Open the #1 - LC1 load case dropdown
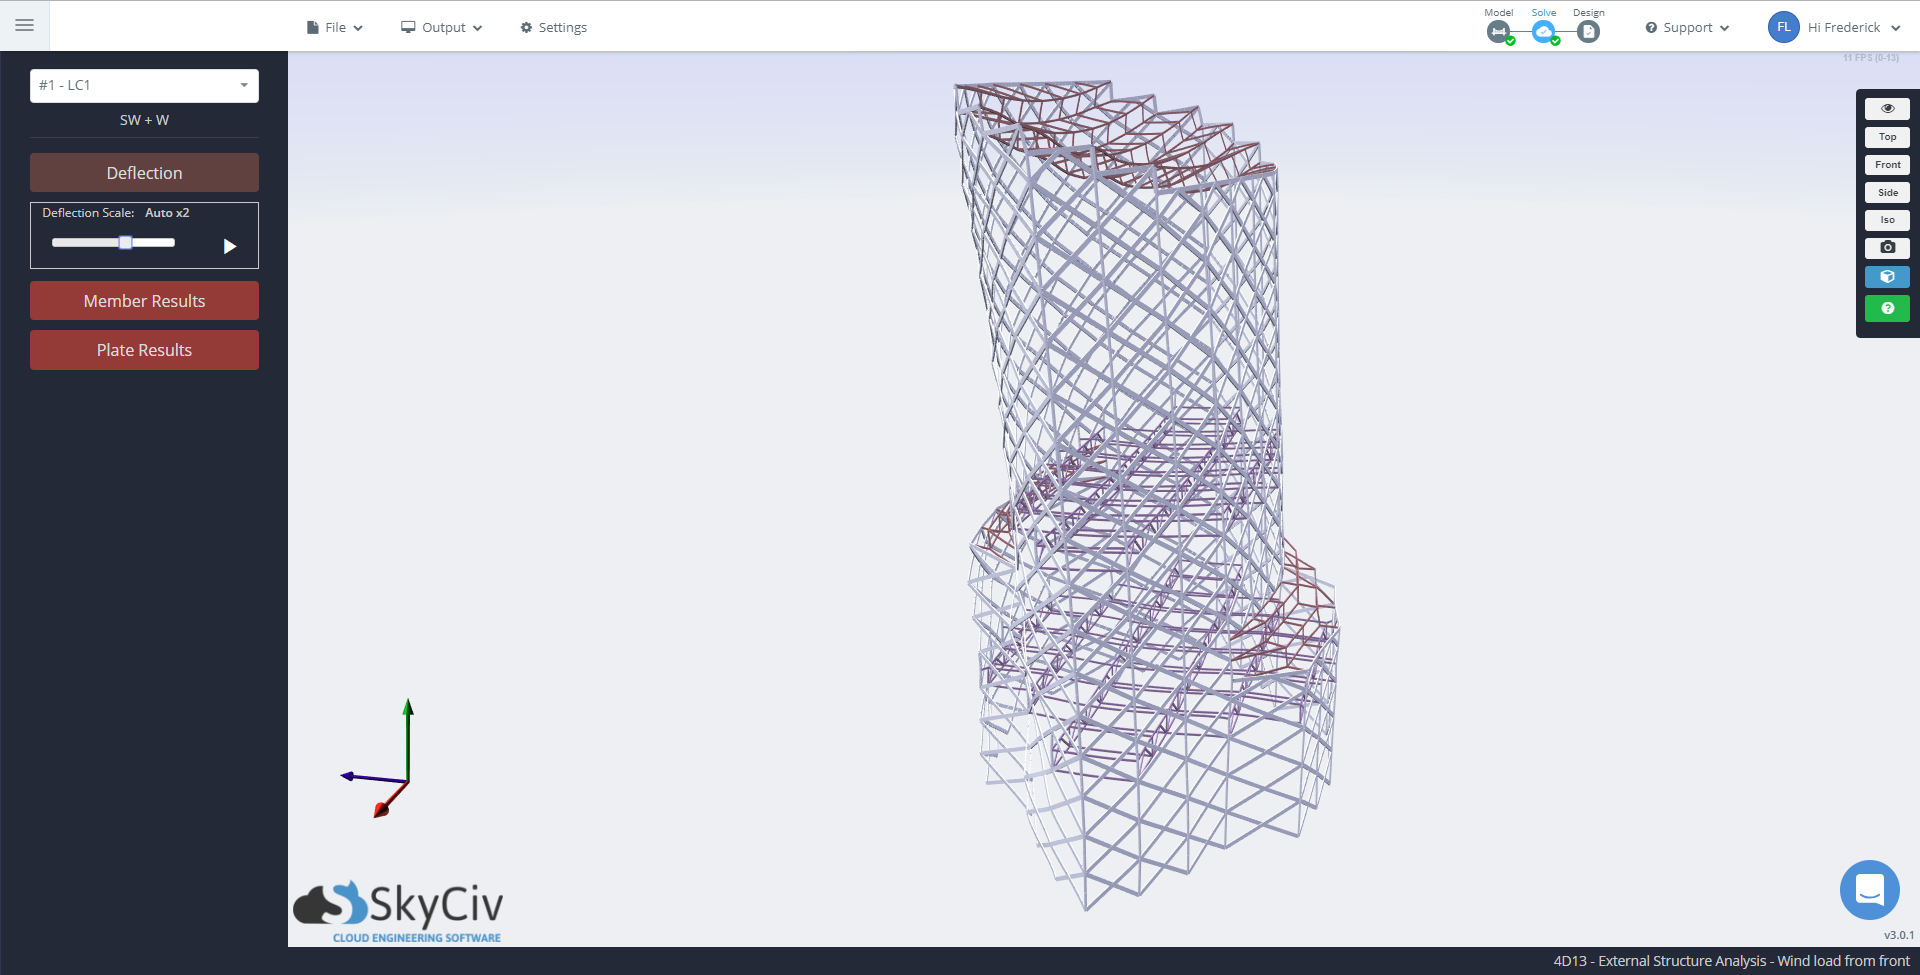The height and width of the screenshot is (975, 1920). pos(144,85)
